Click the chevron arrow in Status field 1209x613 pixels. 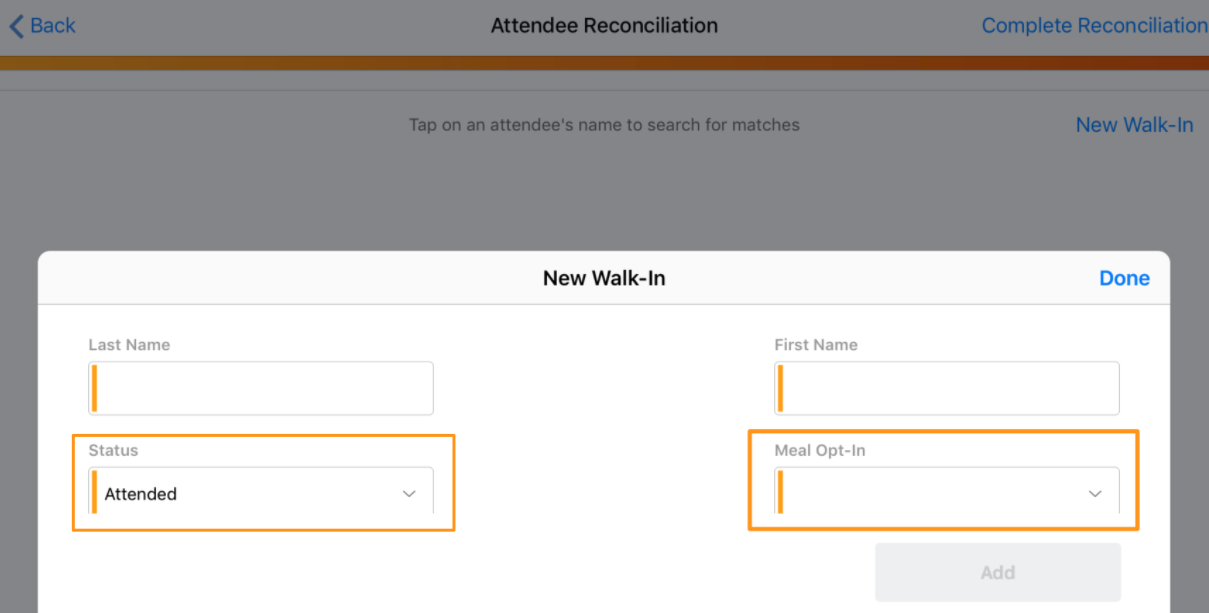pyautogui.click(x=409, y=494)
